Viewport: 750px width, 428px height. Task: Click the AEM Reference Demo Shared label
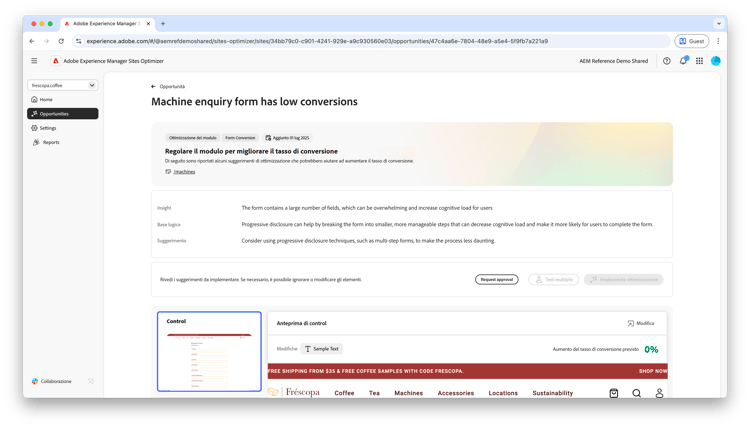(x=614, y=61)
